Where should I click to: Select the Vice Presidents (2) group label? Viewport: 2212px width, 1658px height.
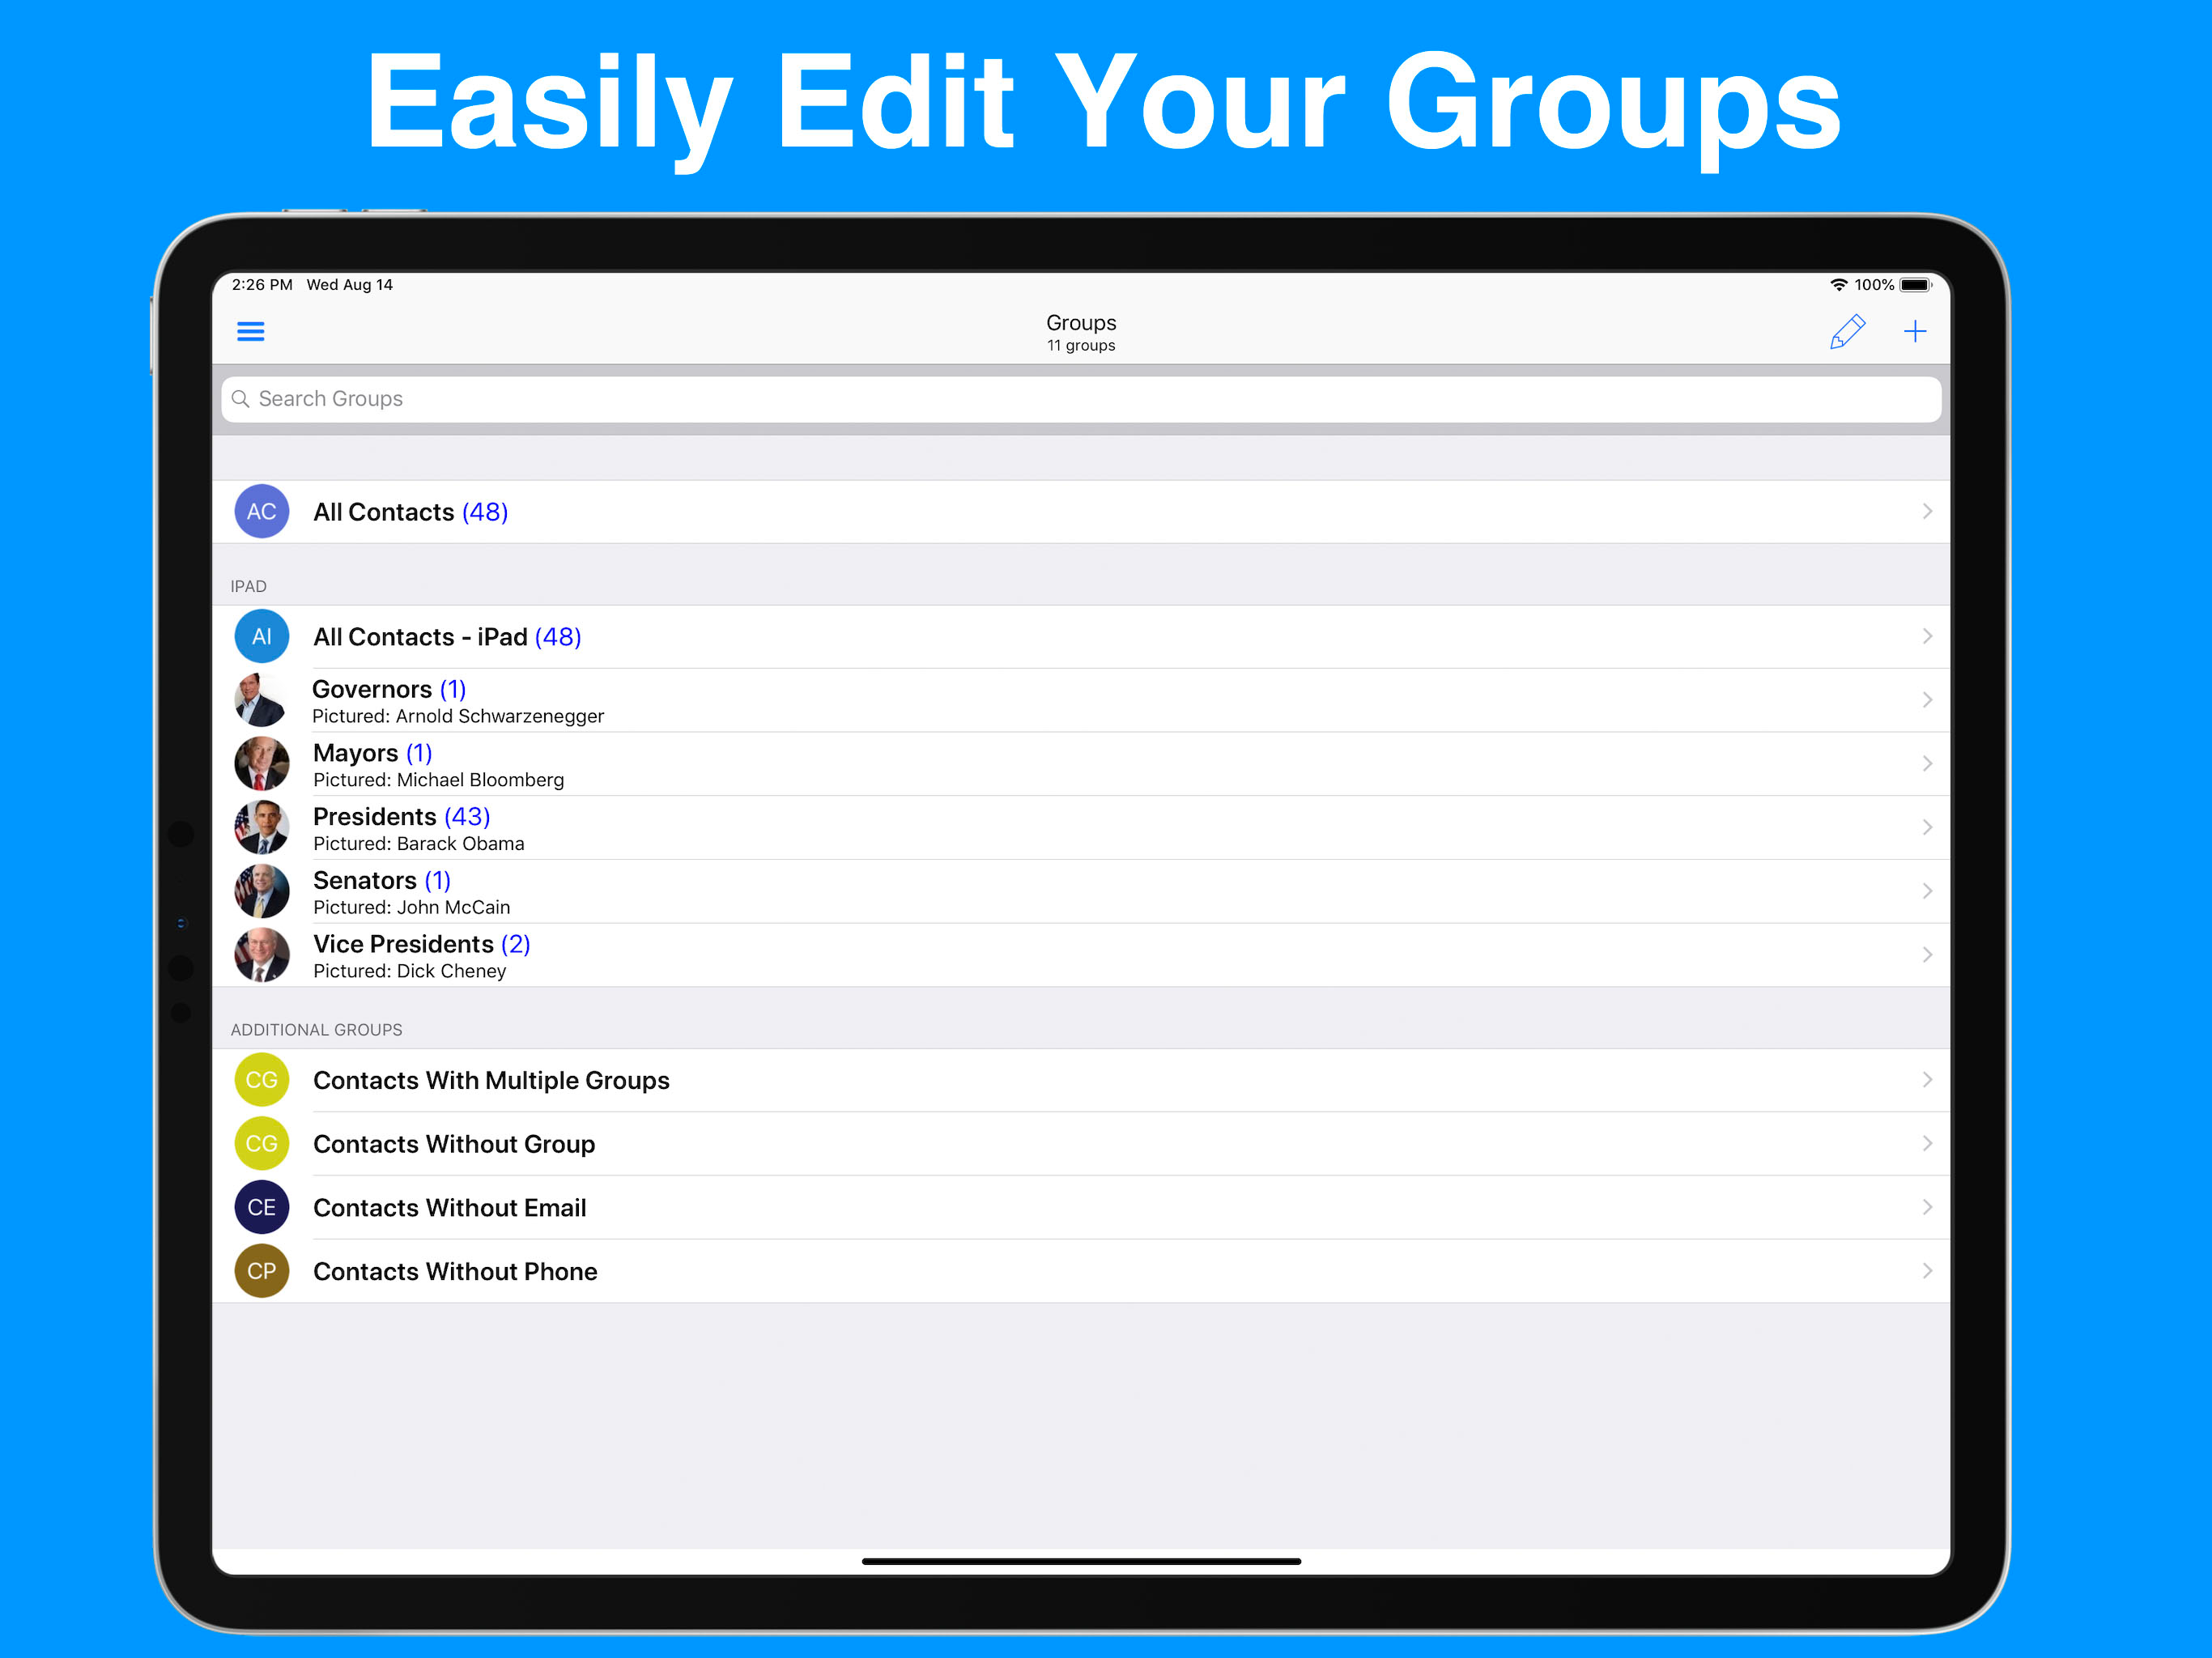pyautogui.click(x=422, y=945)
